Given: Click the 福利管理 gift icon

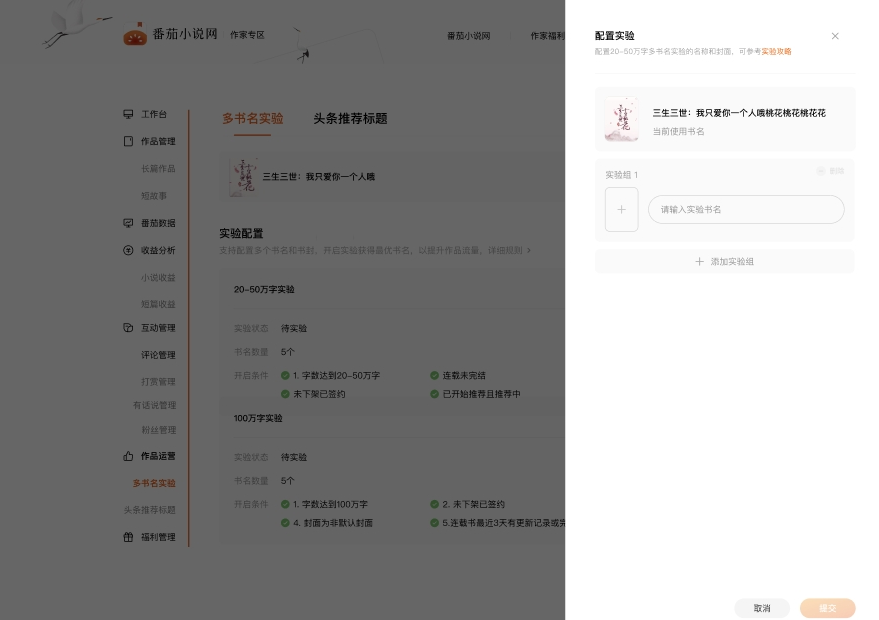Looking at the screenshot, I should tap(128, 537).
